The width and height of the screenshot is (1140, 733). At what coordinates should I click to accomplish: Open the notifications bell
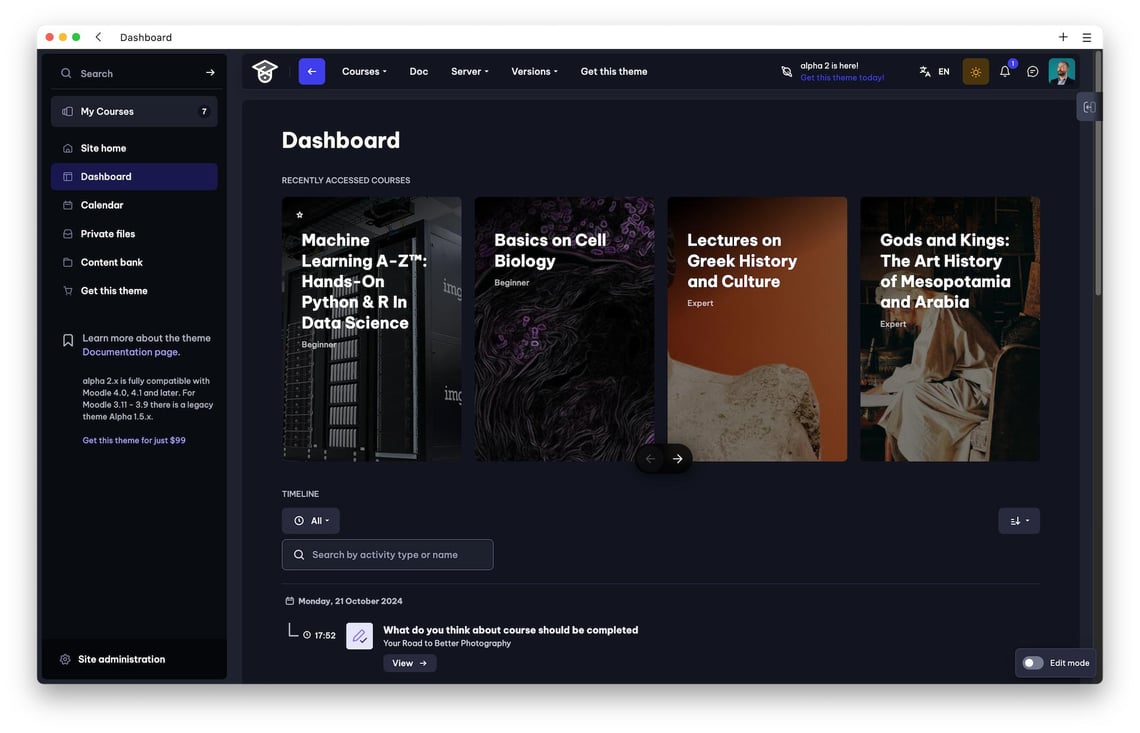1005,71
